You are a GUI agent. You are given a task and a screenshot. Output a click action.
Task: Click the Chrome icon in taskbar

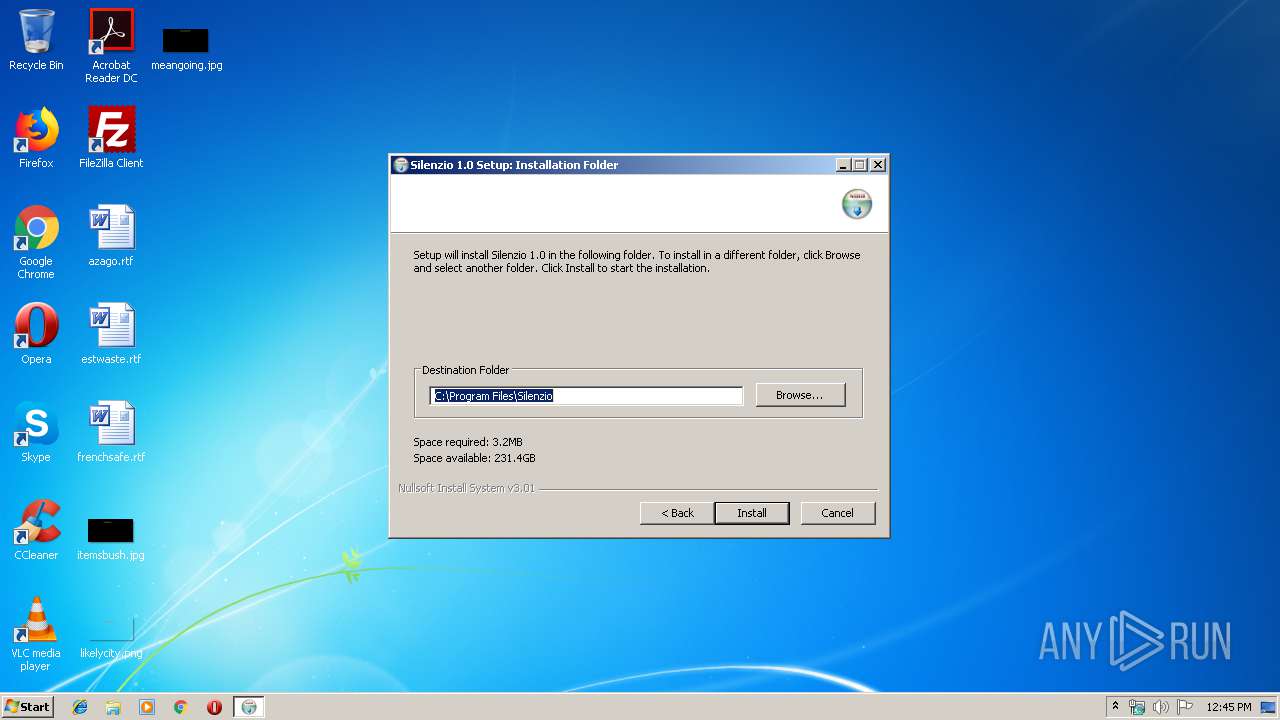pyautogui.click(x=181, y=707)
